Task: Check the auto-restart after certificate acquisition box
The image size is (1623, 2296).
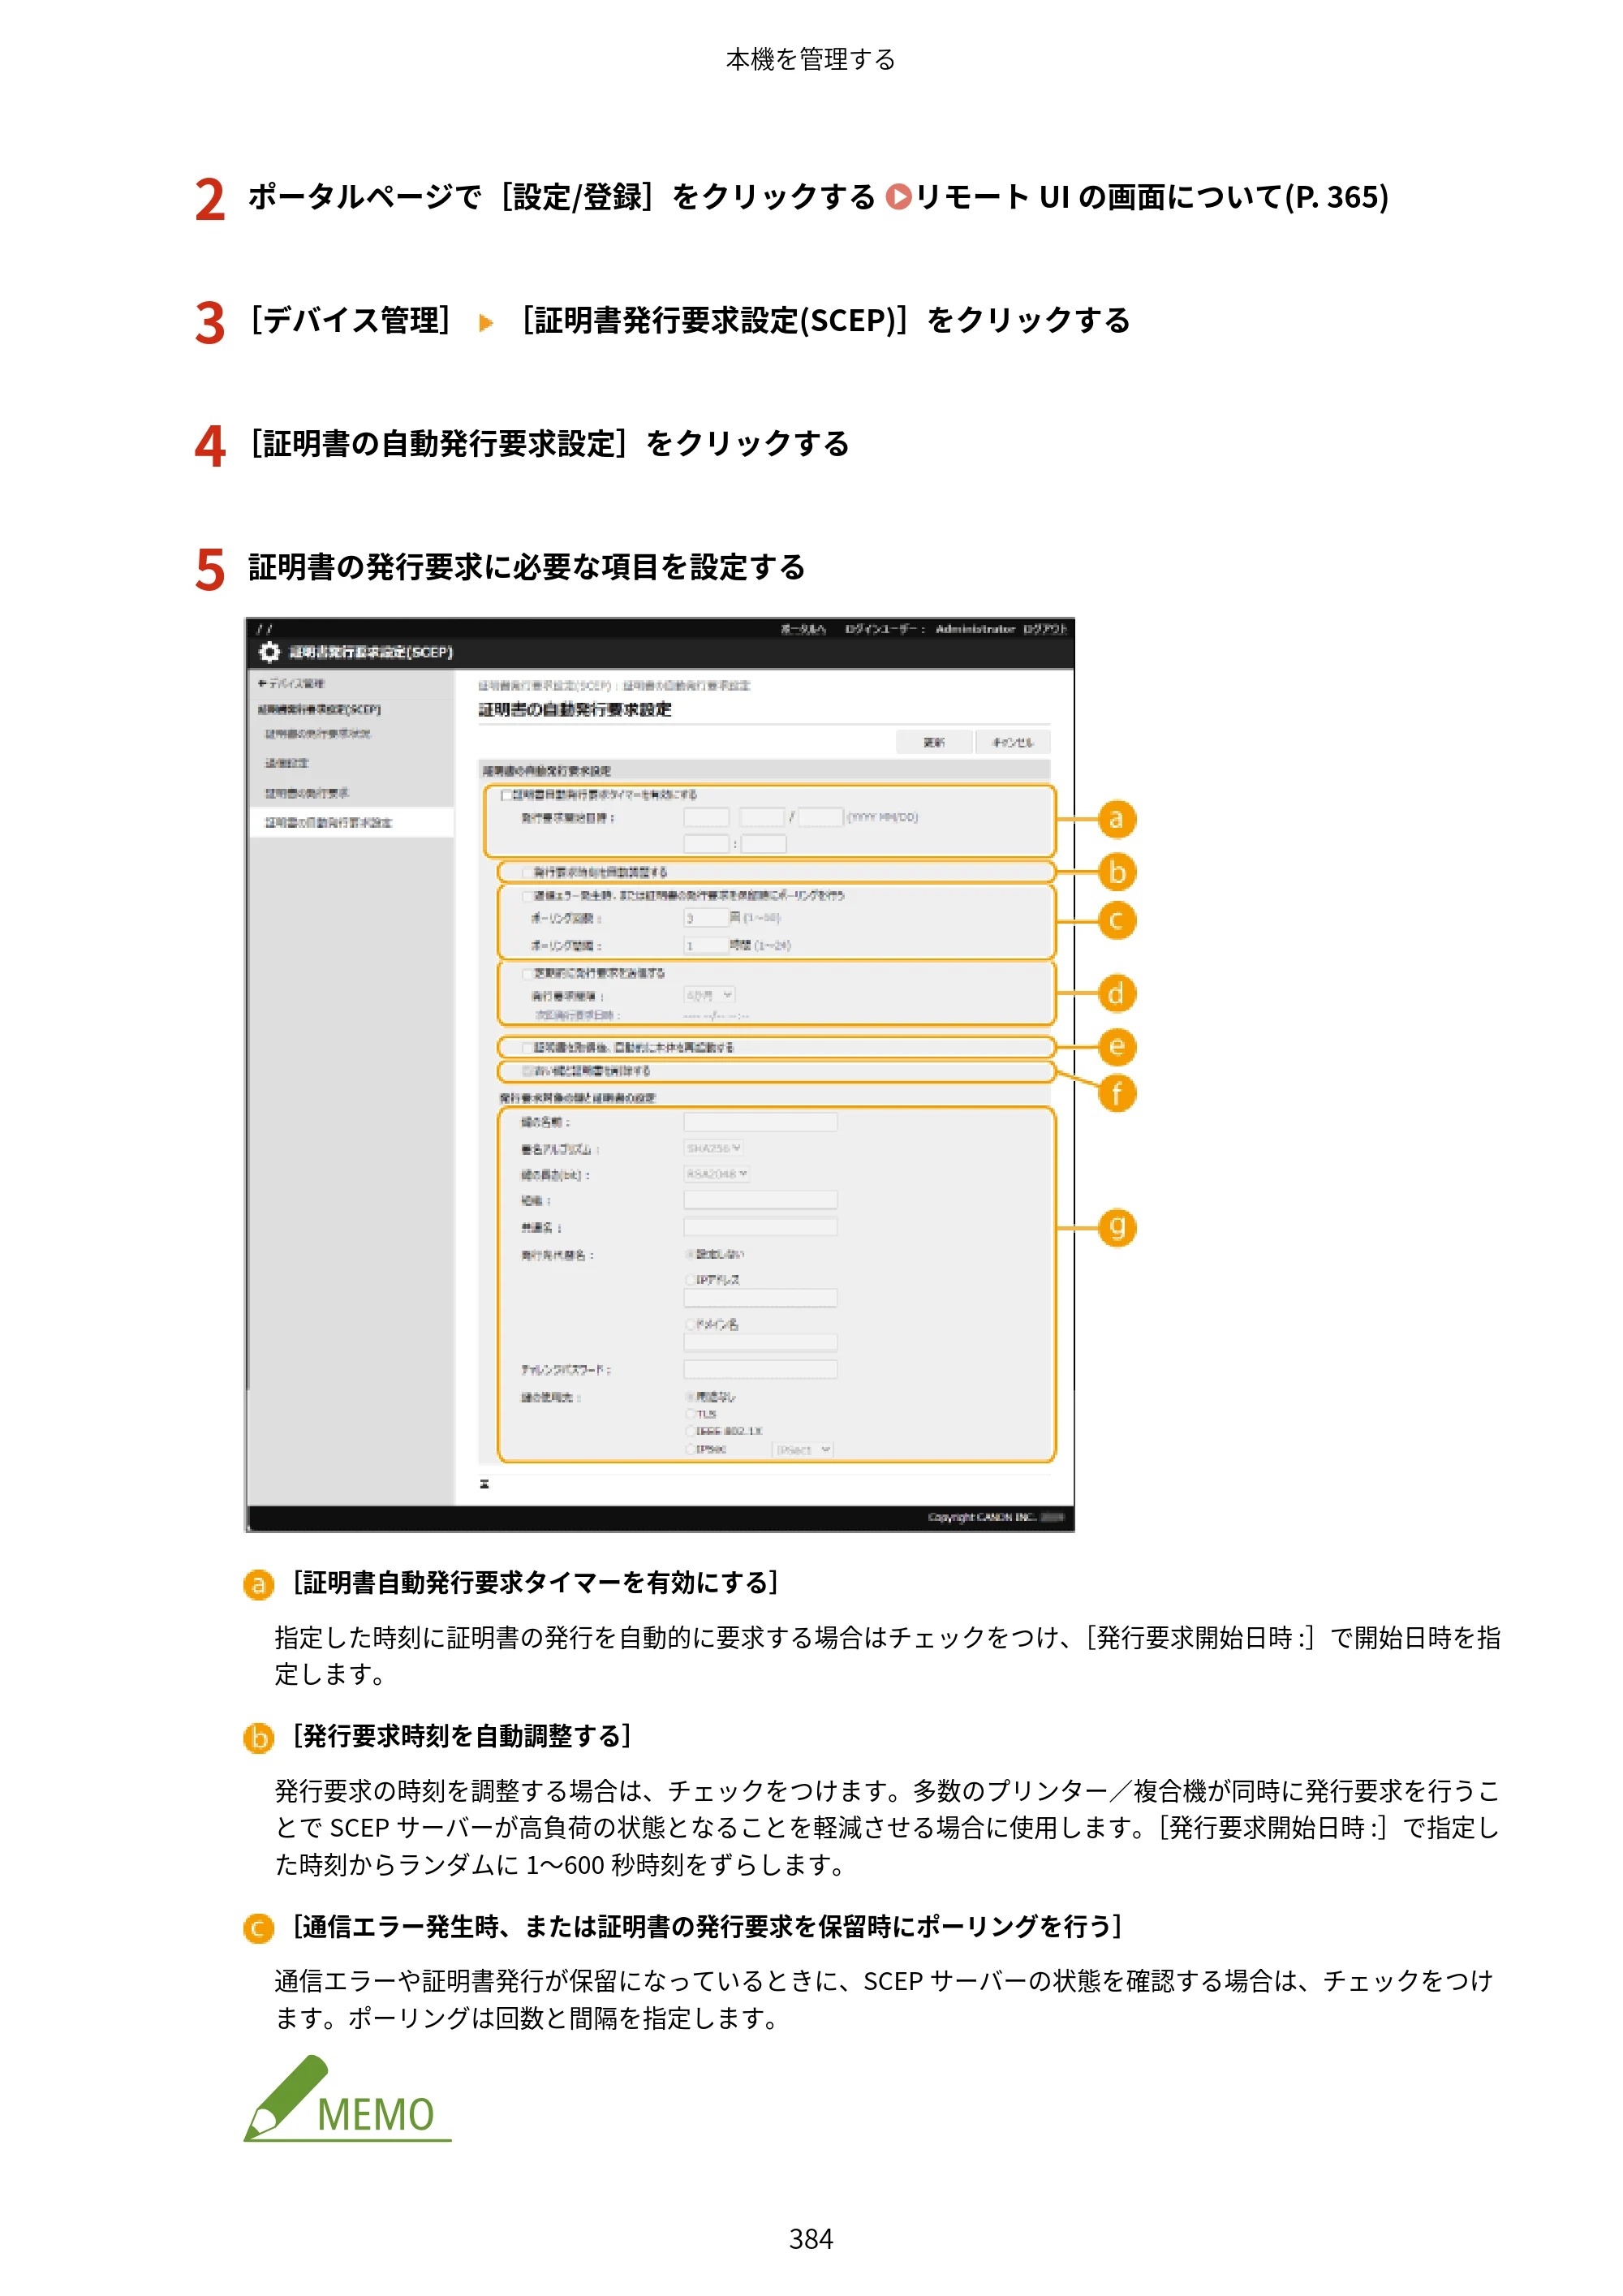Action: pyautogui.click(x=526, y=1047)
